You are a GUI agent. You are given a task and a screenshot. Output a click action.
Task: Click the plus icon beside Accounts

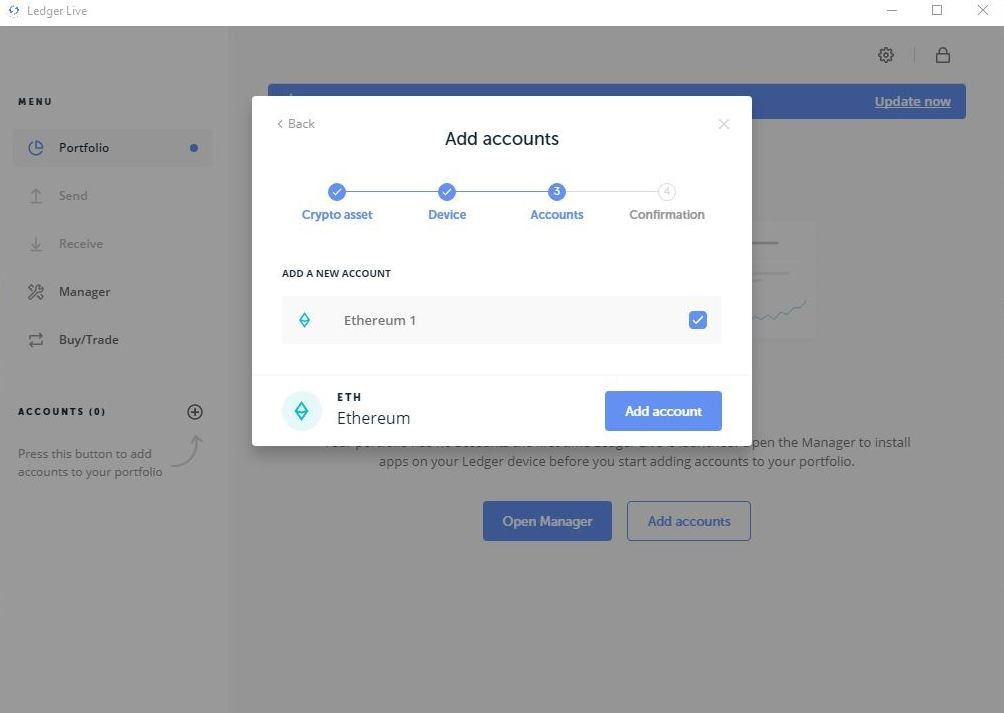(x=195, y=412)
